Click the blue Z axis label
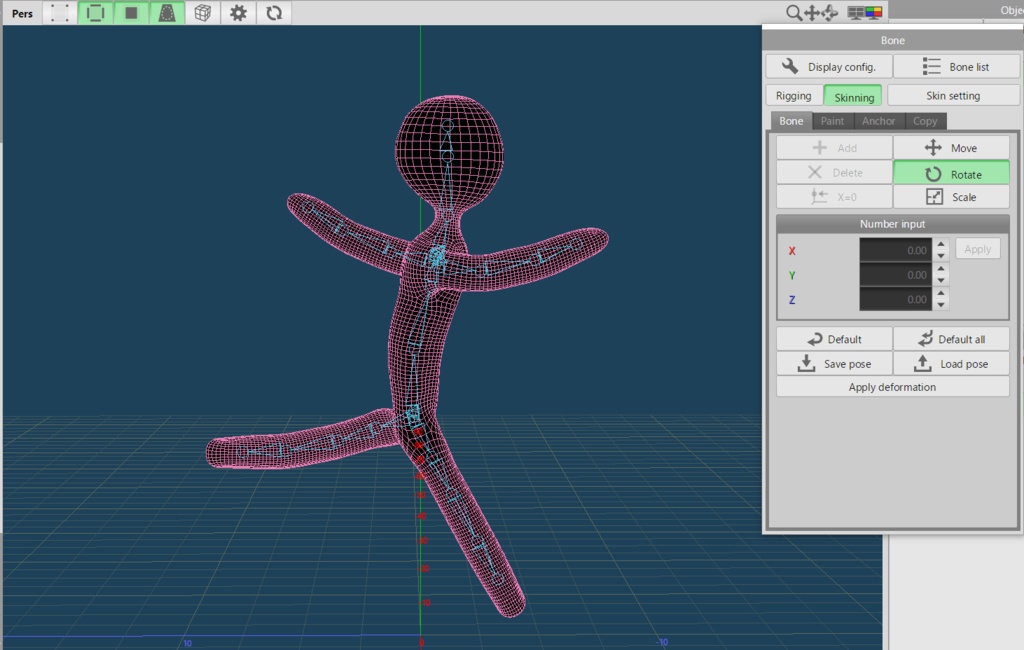The image size is (1024, 650). [x=792, y=300]
